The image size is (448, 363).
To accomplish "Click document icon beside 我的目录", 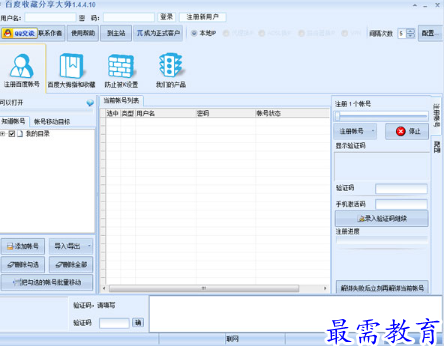I will pyautogui.click(x=20, y=134).
